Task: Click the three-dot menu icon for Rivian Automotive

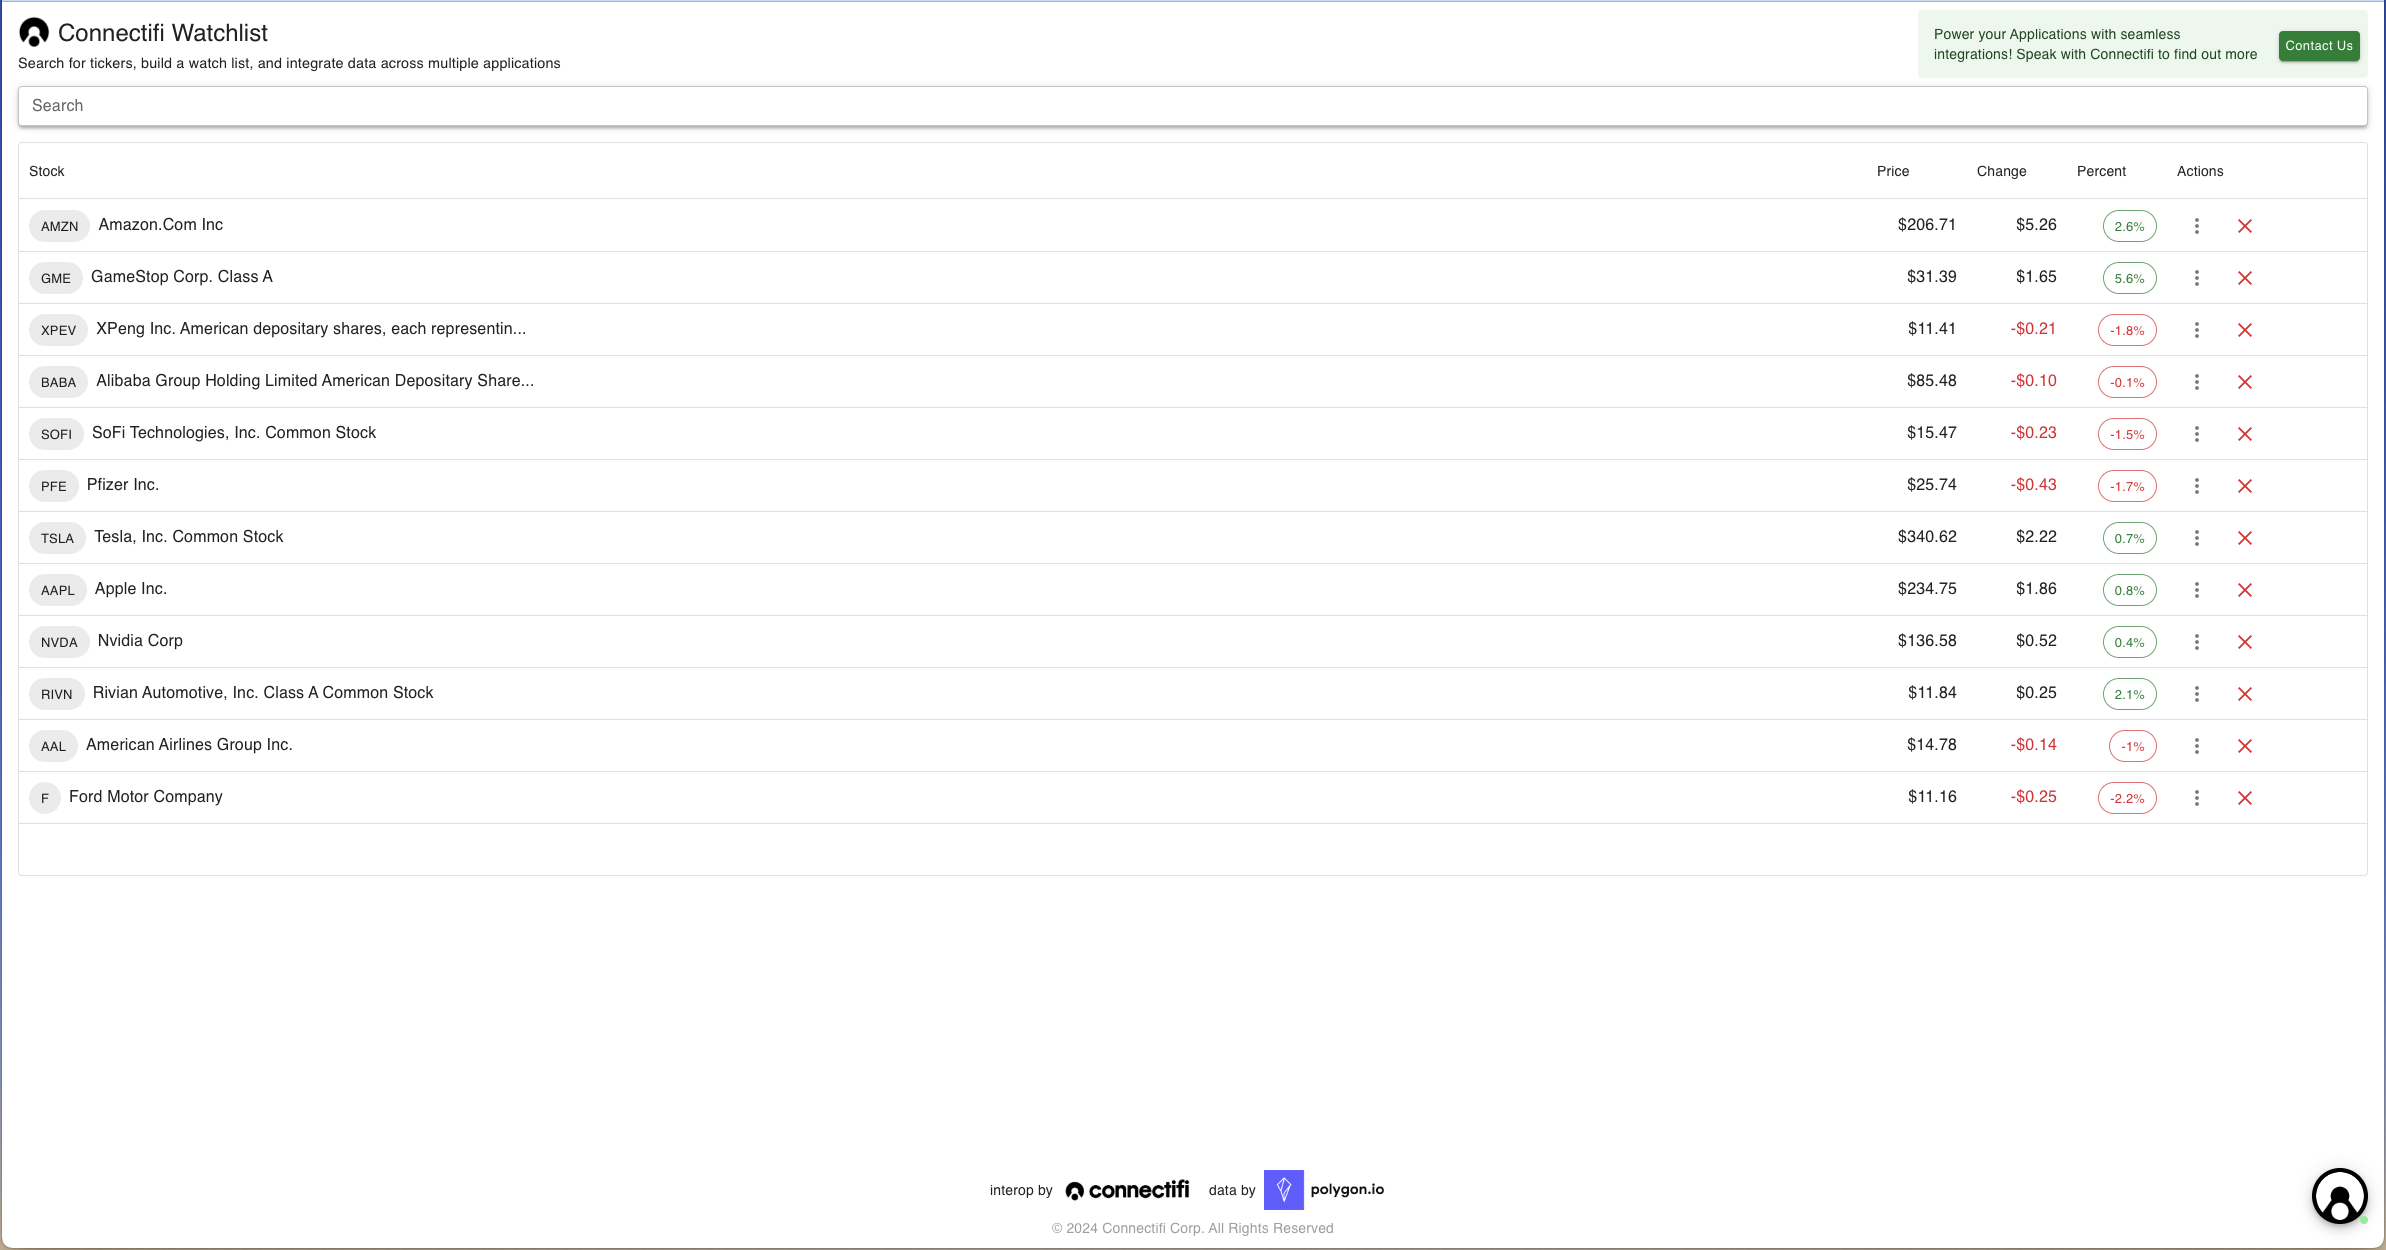Action: [x=2197, y=693]
